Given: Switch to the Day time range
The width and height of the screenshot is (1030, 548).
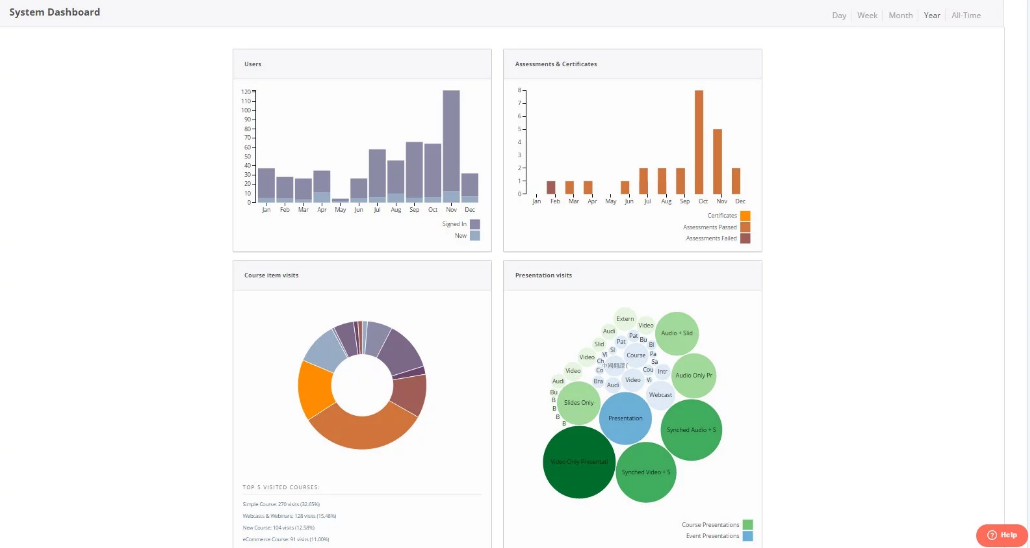Looking at the screenshot, I should coord(839,15).
